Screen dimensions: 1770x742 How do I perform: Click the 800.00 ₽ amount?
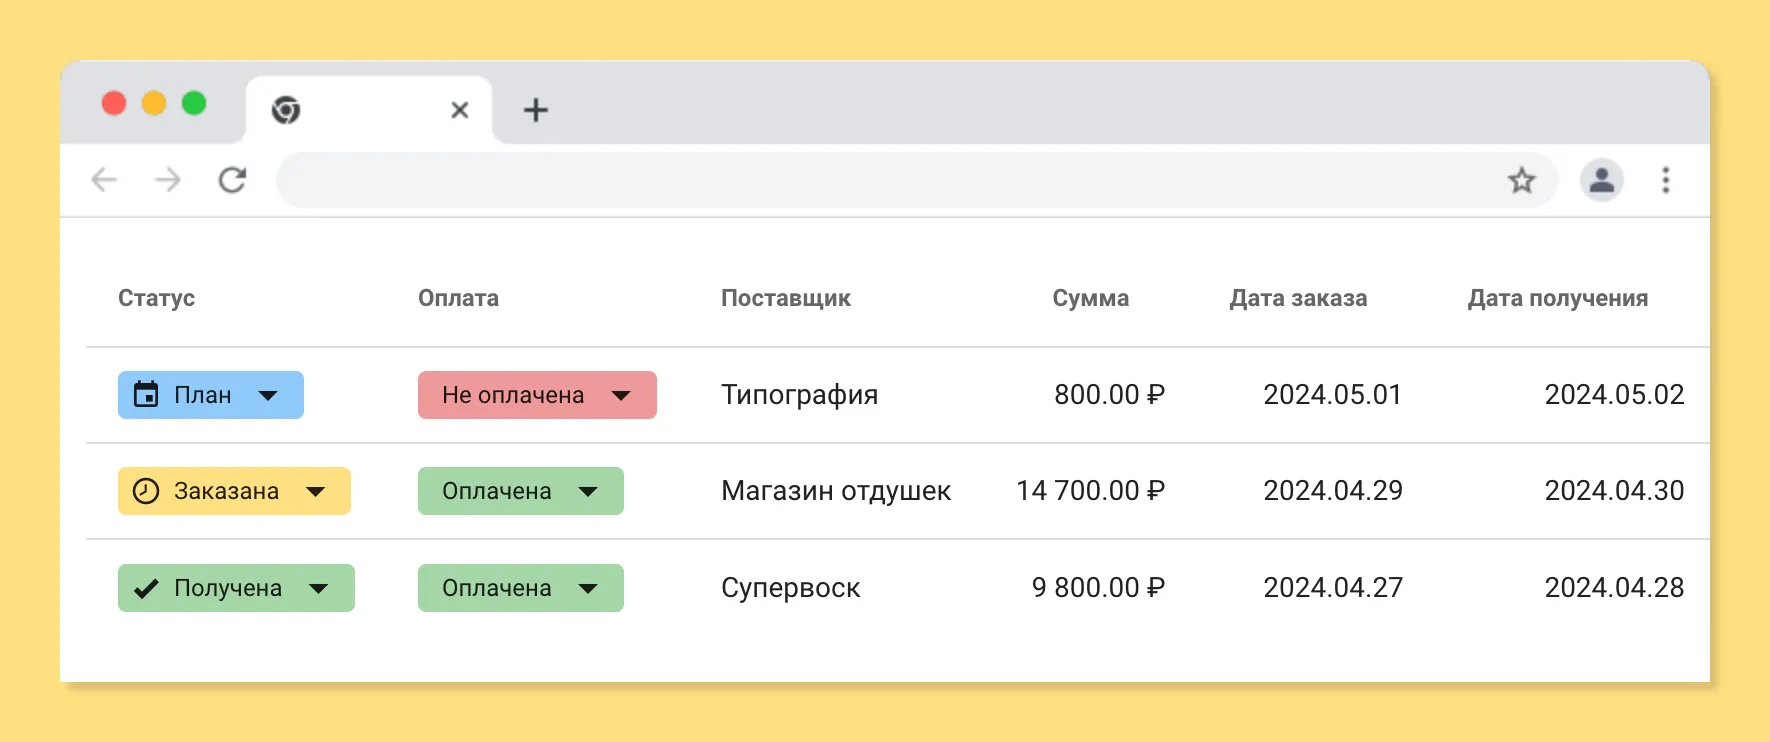coord(1110,395)
